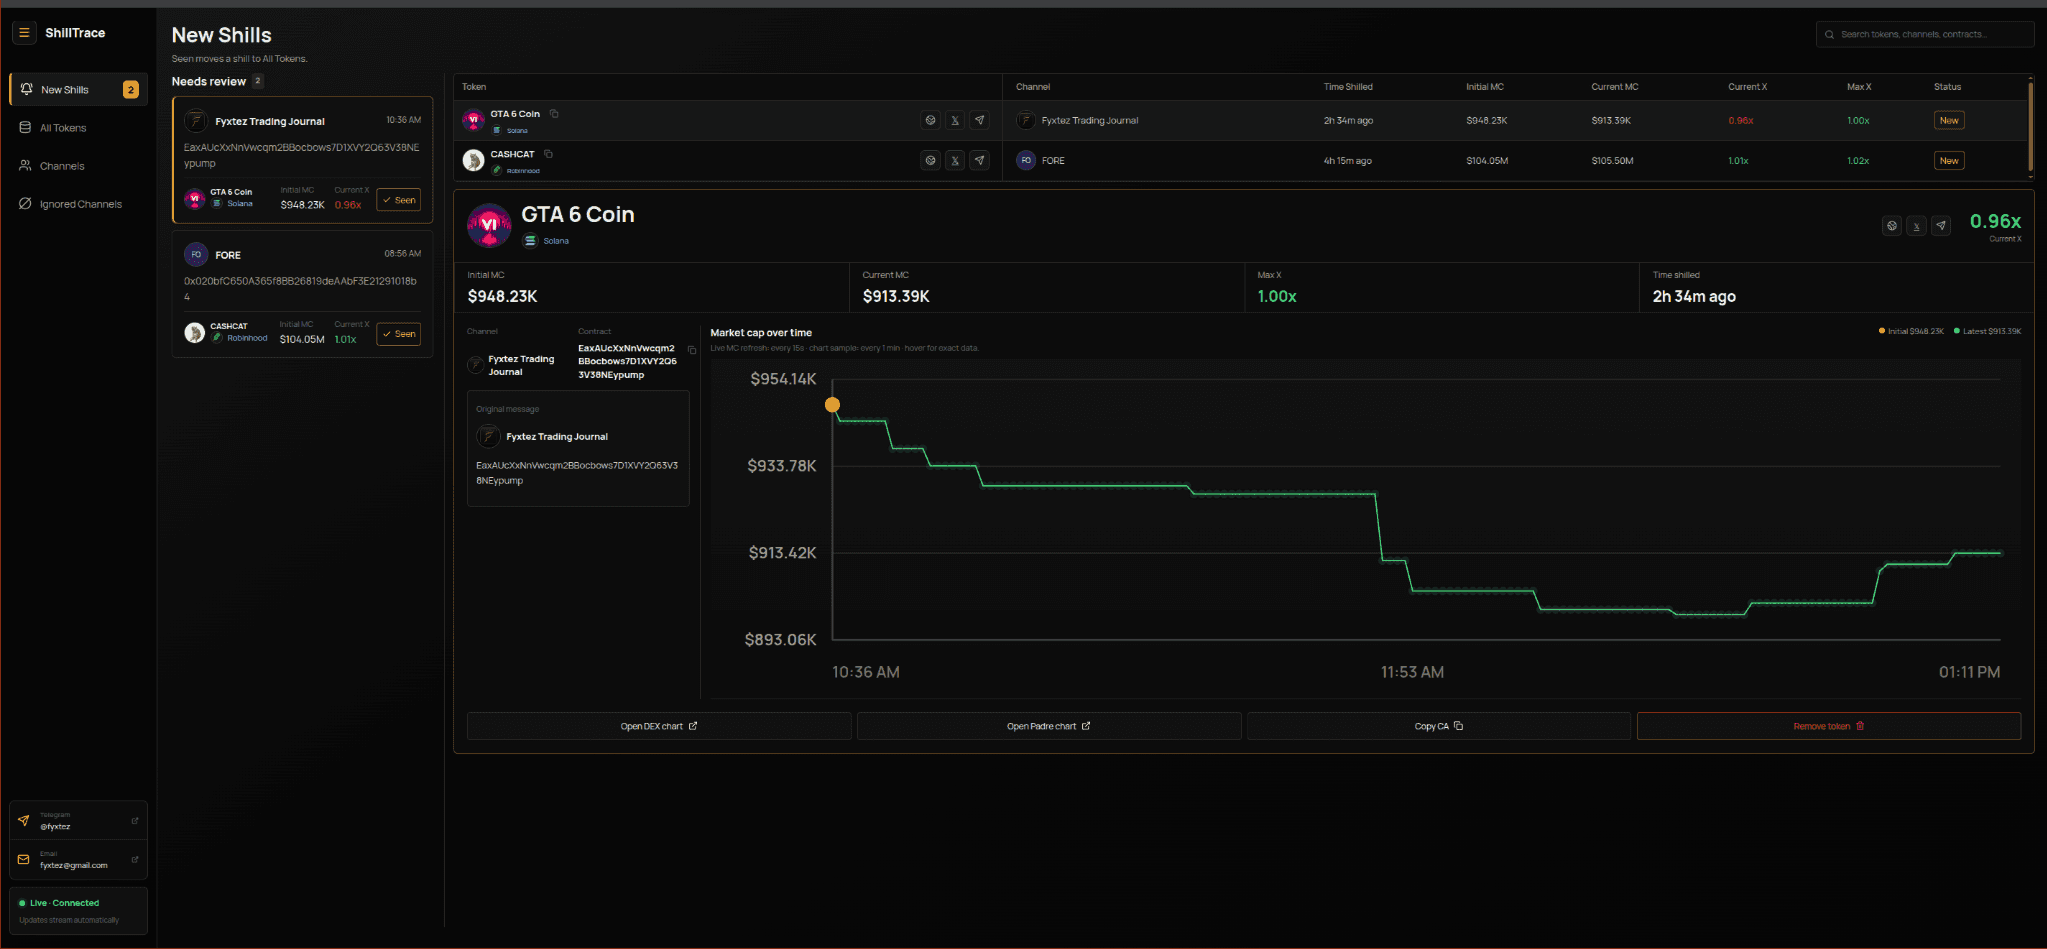Click the Solana chain tag in detail header
This screenshot has width=2047, height=949.
[546, 241]
